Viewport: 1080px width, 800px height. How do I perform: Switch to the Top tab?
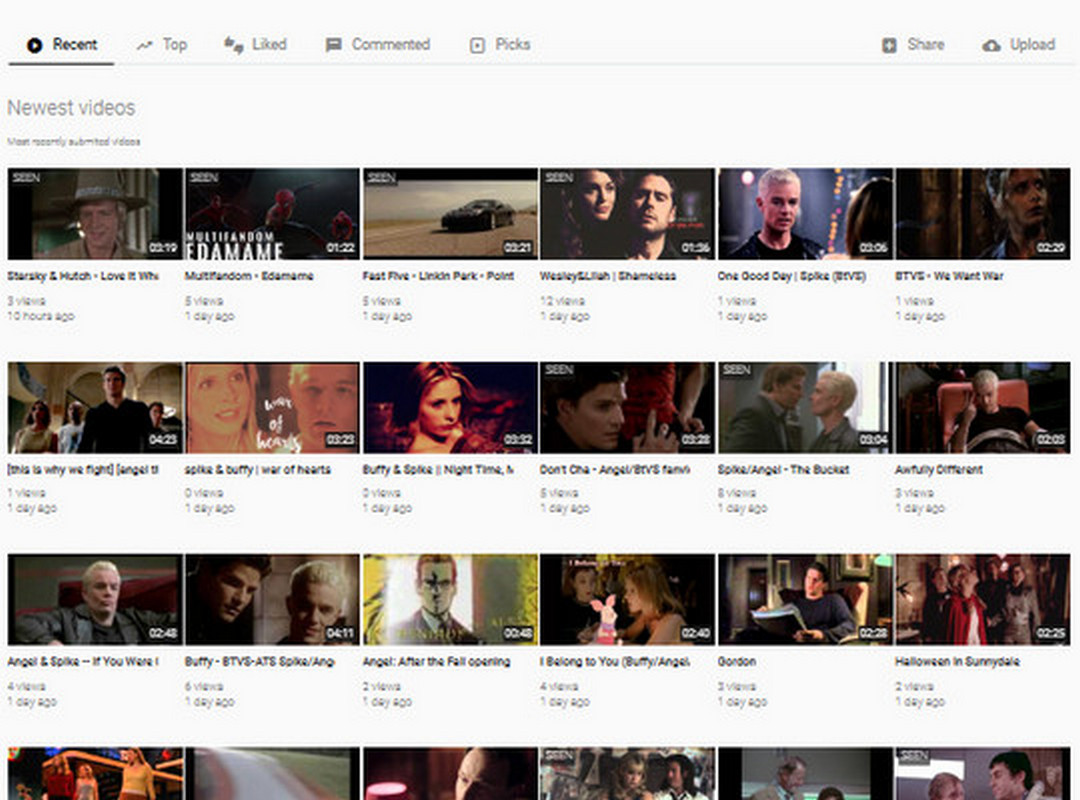coord(174,45)
